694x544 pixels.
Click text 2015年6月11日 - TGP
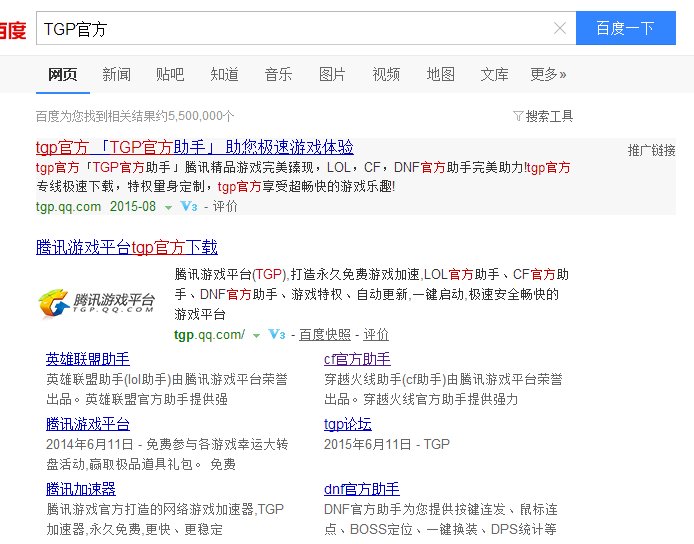click(387, 444)
